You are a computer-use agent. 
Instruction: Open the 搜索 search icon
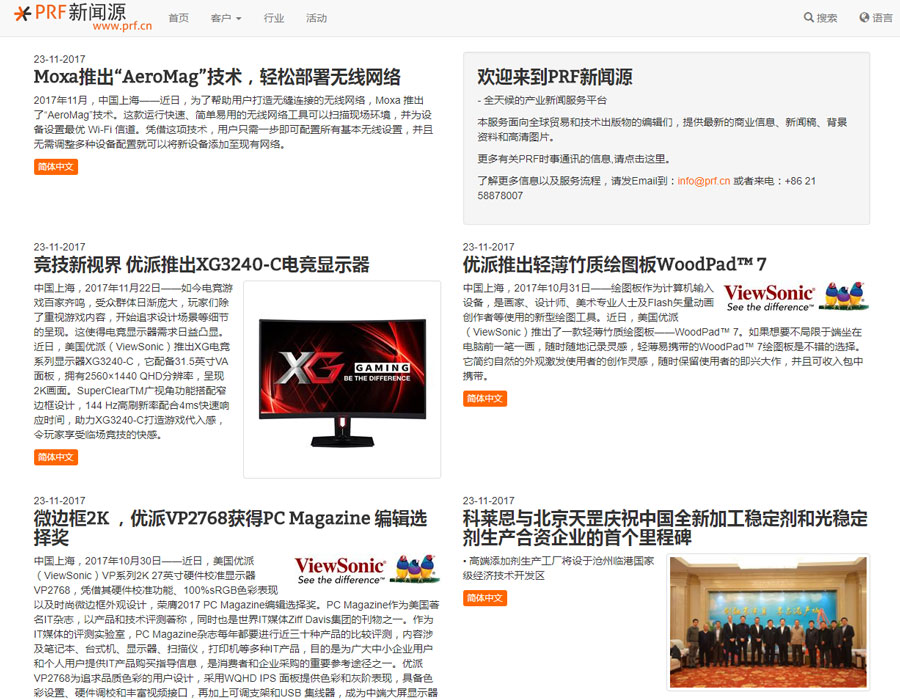[x=820, y=18]
